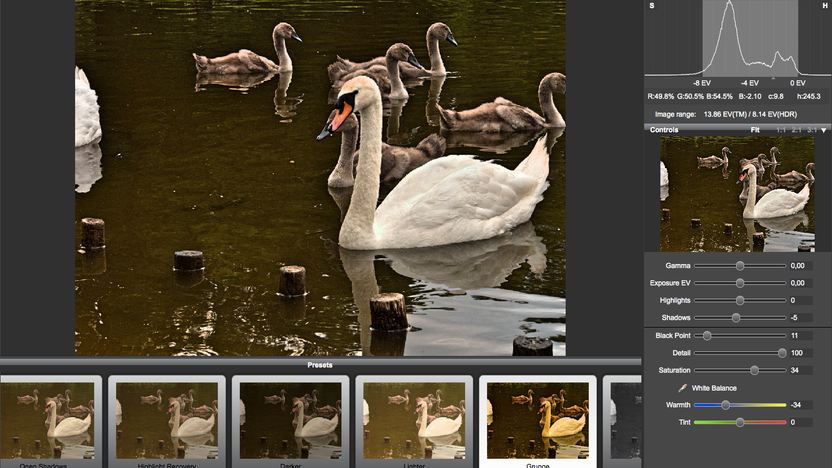
Task: Click the Saturation slider handle
Action: click(754, 370)
